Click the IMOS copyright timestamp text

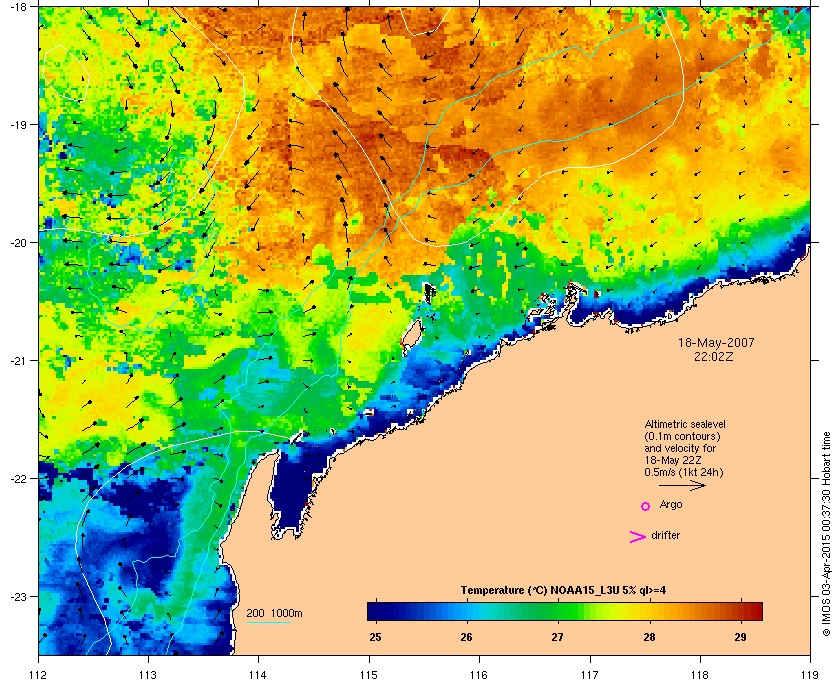(x=826, y=534)
